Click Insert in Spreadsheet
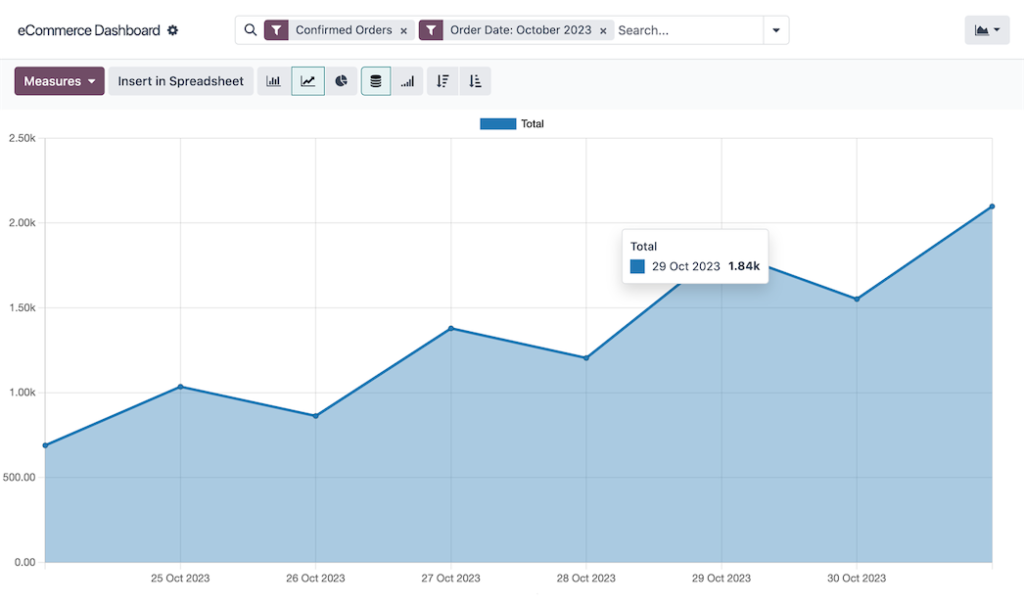Image resolution: width=1024 pixels, height=603 pixels. coord(181,81)
